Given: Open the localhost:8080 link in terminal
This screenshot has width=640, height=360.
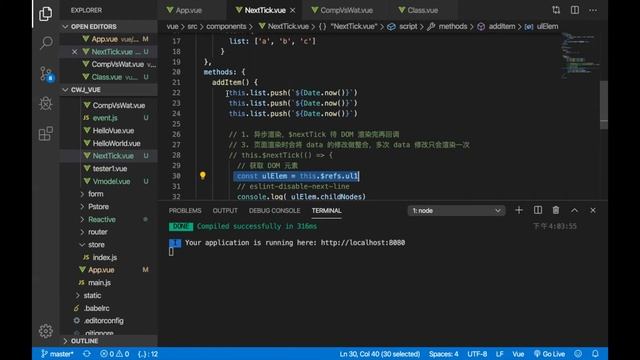Looking at the screenshot, I should (x=363, y=242).
